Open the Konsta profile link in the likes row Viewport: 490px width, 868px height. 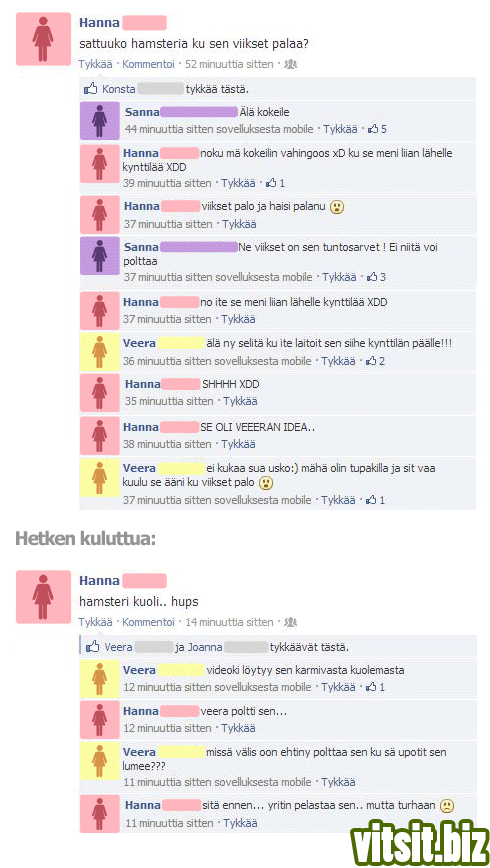pos(118,89)
